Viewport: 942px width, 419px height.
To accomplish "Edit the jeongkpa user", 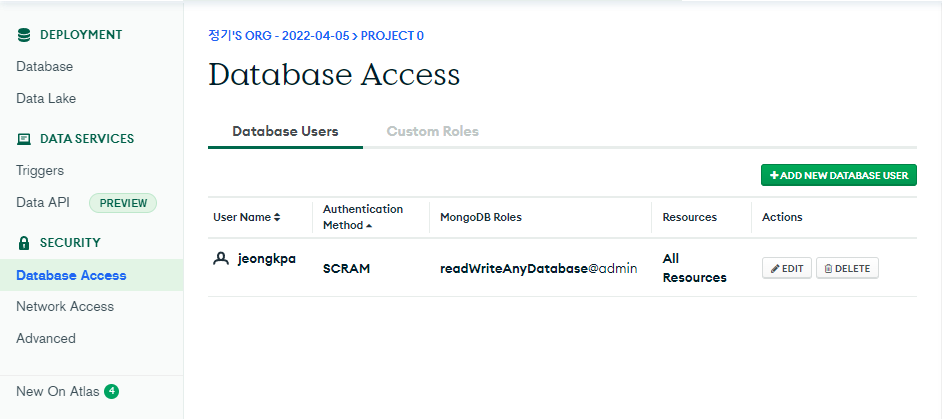I will [787, 269].
